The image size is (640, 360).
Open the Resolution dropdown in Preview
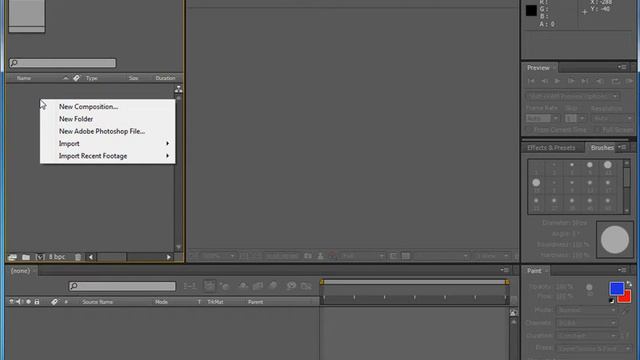(x=611, y=118)
